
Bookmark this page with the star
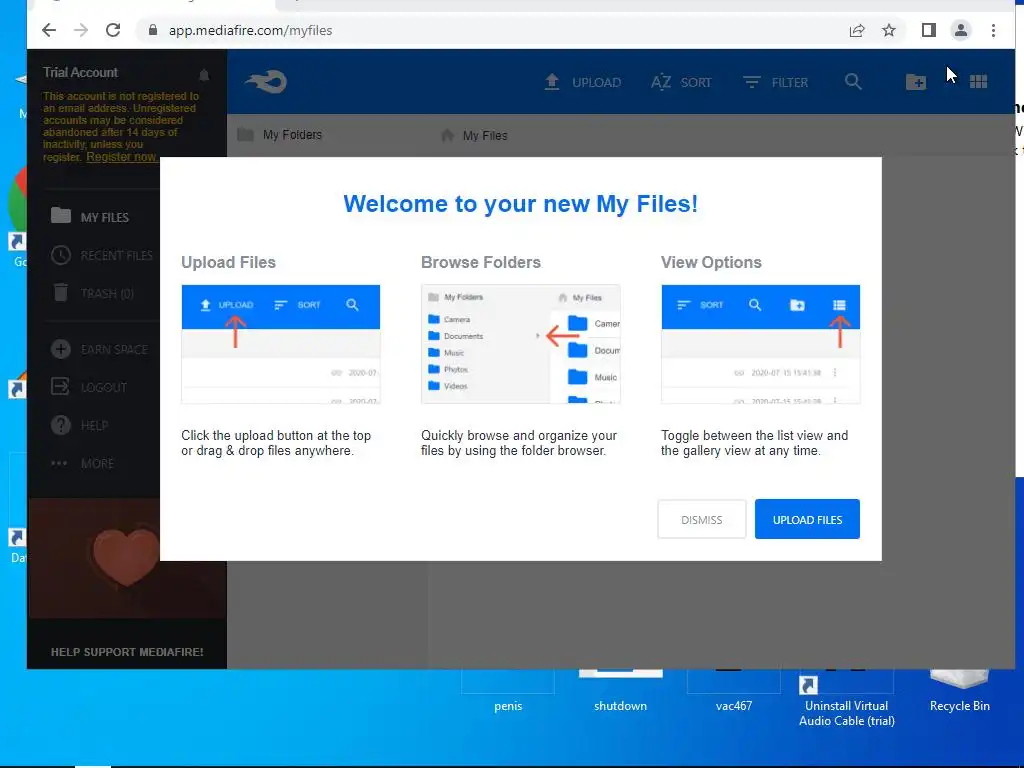point(889,30)
